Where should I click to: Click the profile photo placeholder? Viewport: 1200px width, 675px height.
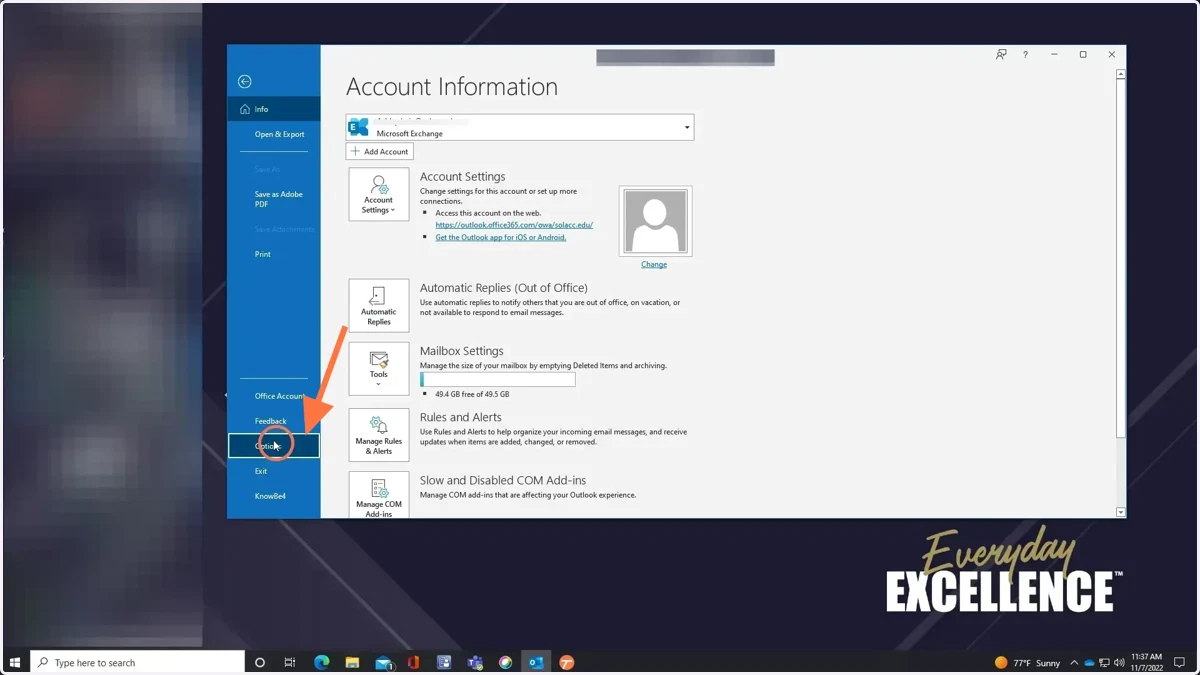(x=655, y=221)
